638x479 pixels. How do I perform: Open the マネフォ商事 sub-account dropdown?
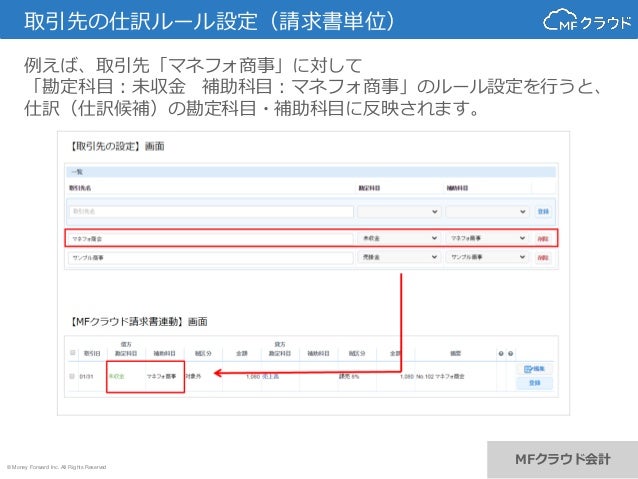487,238
